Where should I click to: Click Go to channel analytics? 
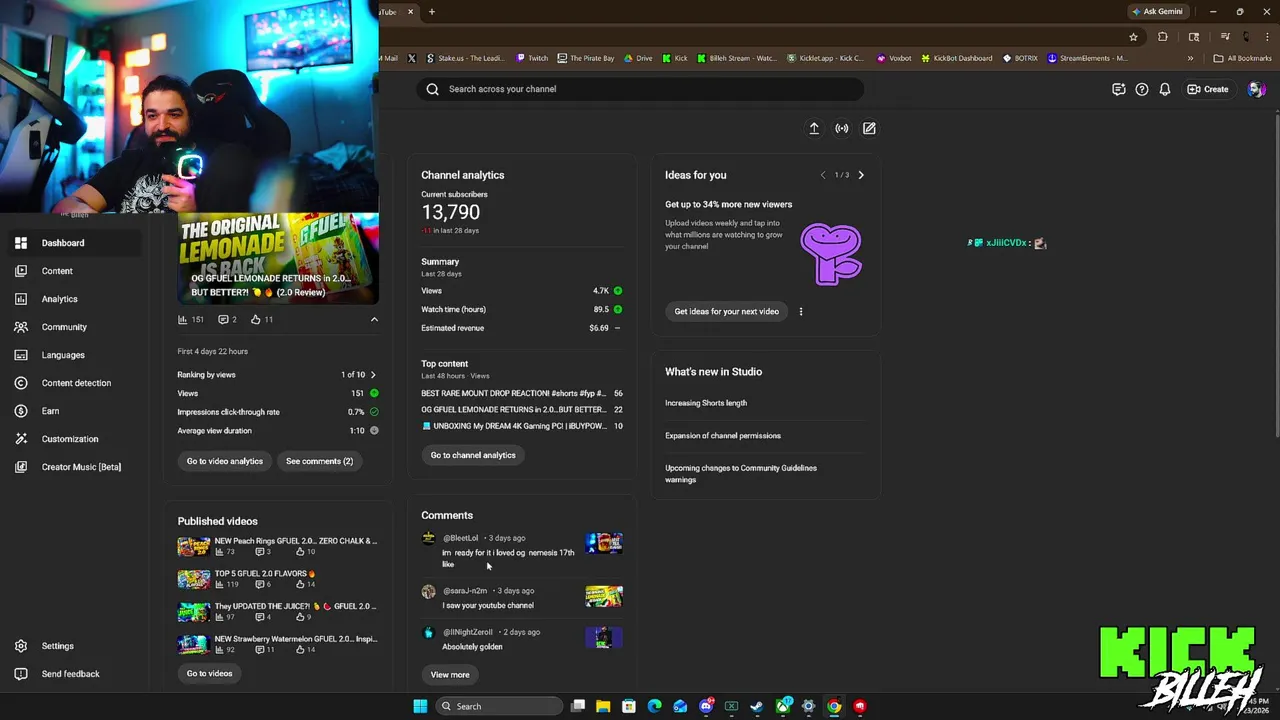473,455
